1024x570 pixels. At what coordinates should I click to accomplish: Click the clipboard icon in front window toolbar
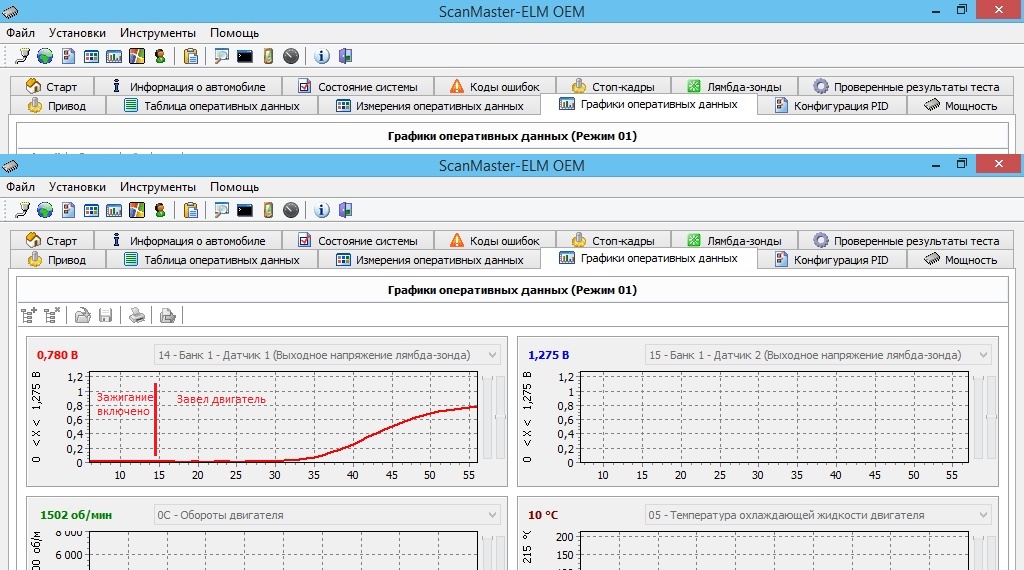click(x=190, y=210)
